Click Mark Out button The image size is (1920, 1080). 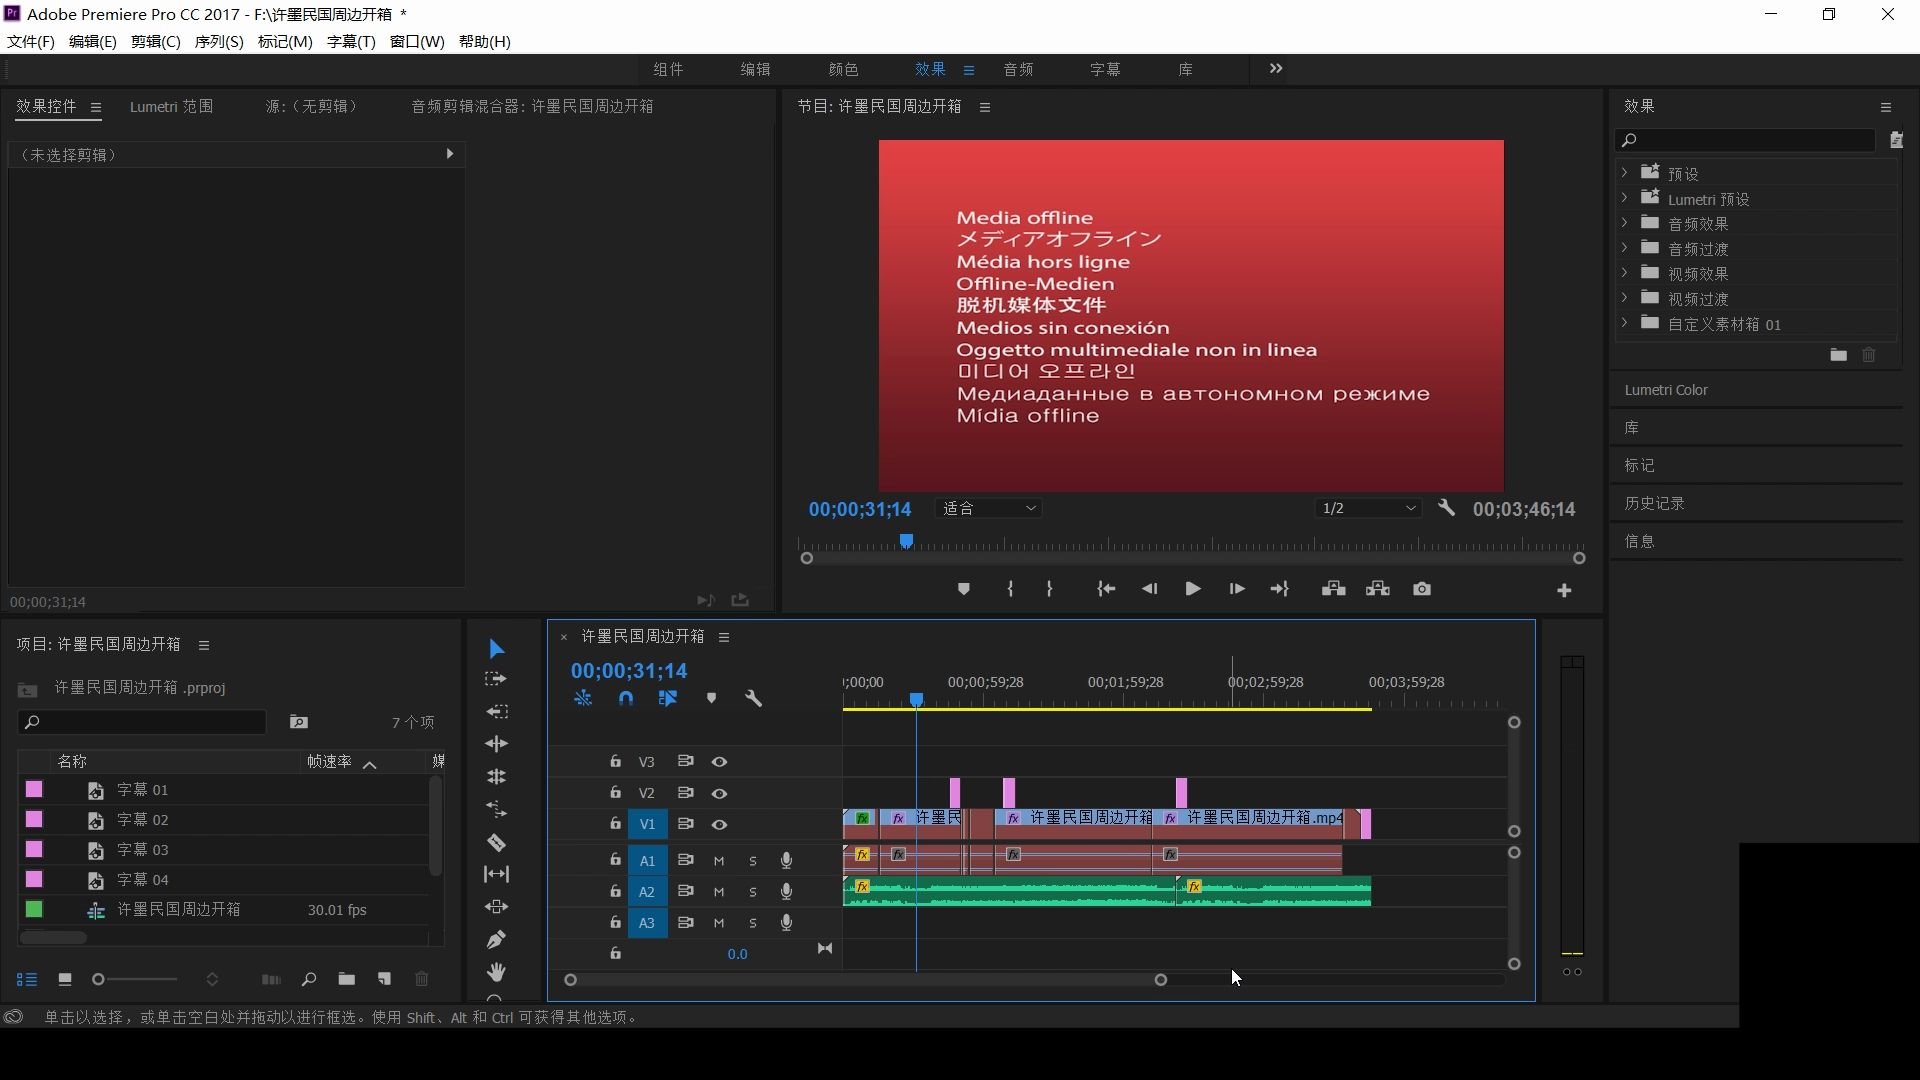[1049, 589]
